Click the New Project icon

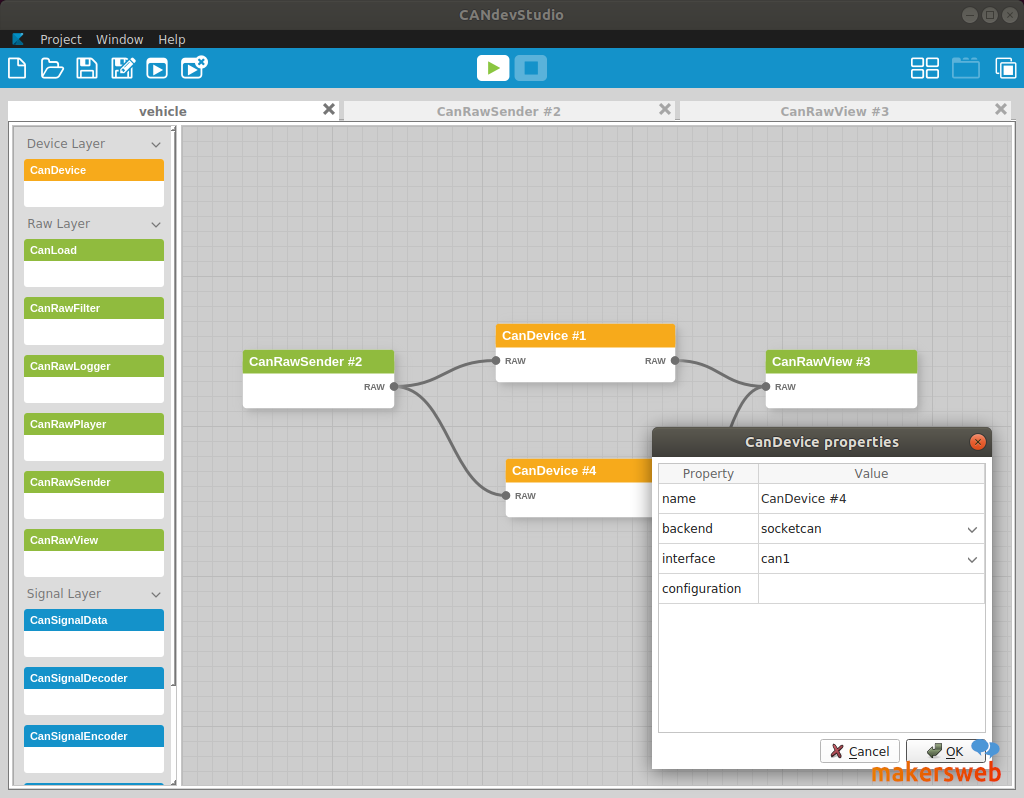pos(17,68)
